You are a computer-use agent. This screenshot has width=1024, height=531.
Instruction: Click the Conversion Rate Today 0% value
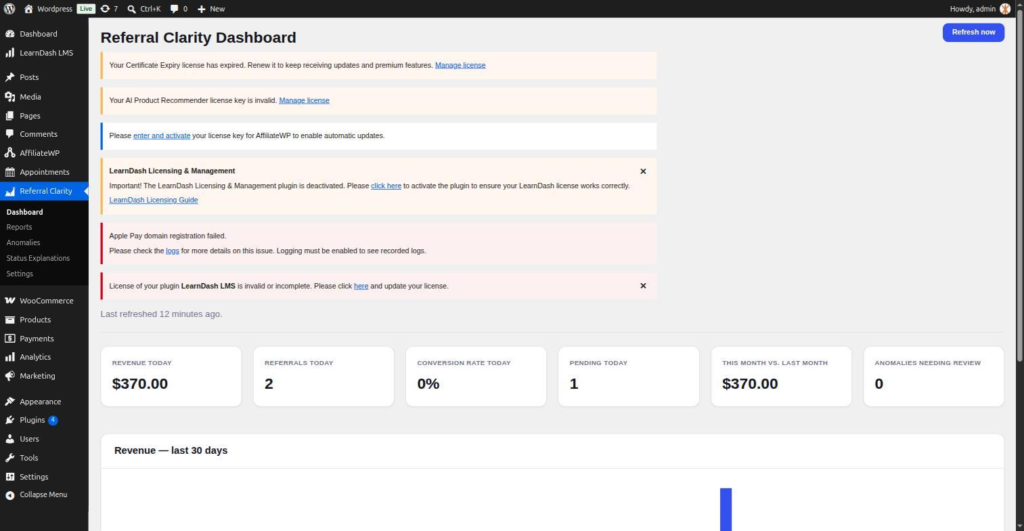(428, 384)
